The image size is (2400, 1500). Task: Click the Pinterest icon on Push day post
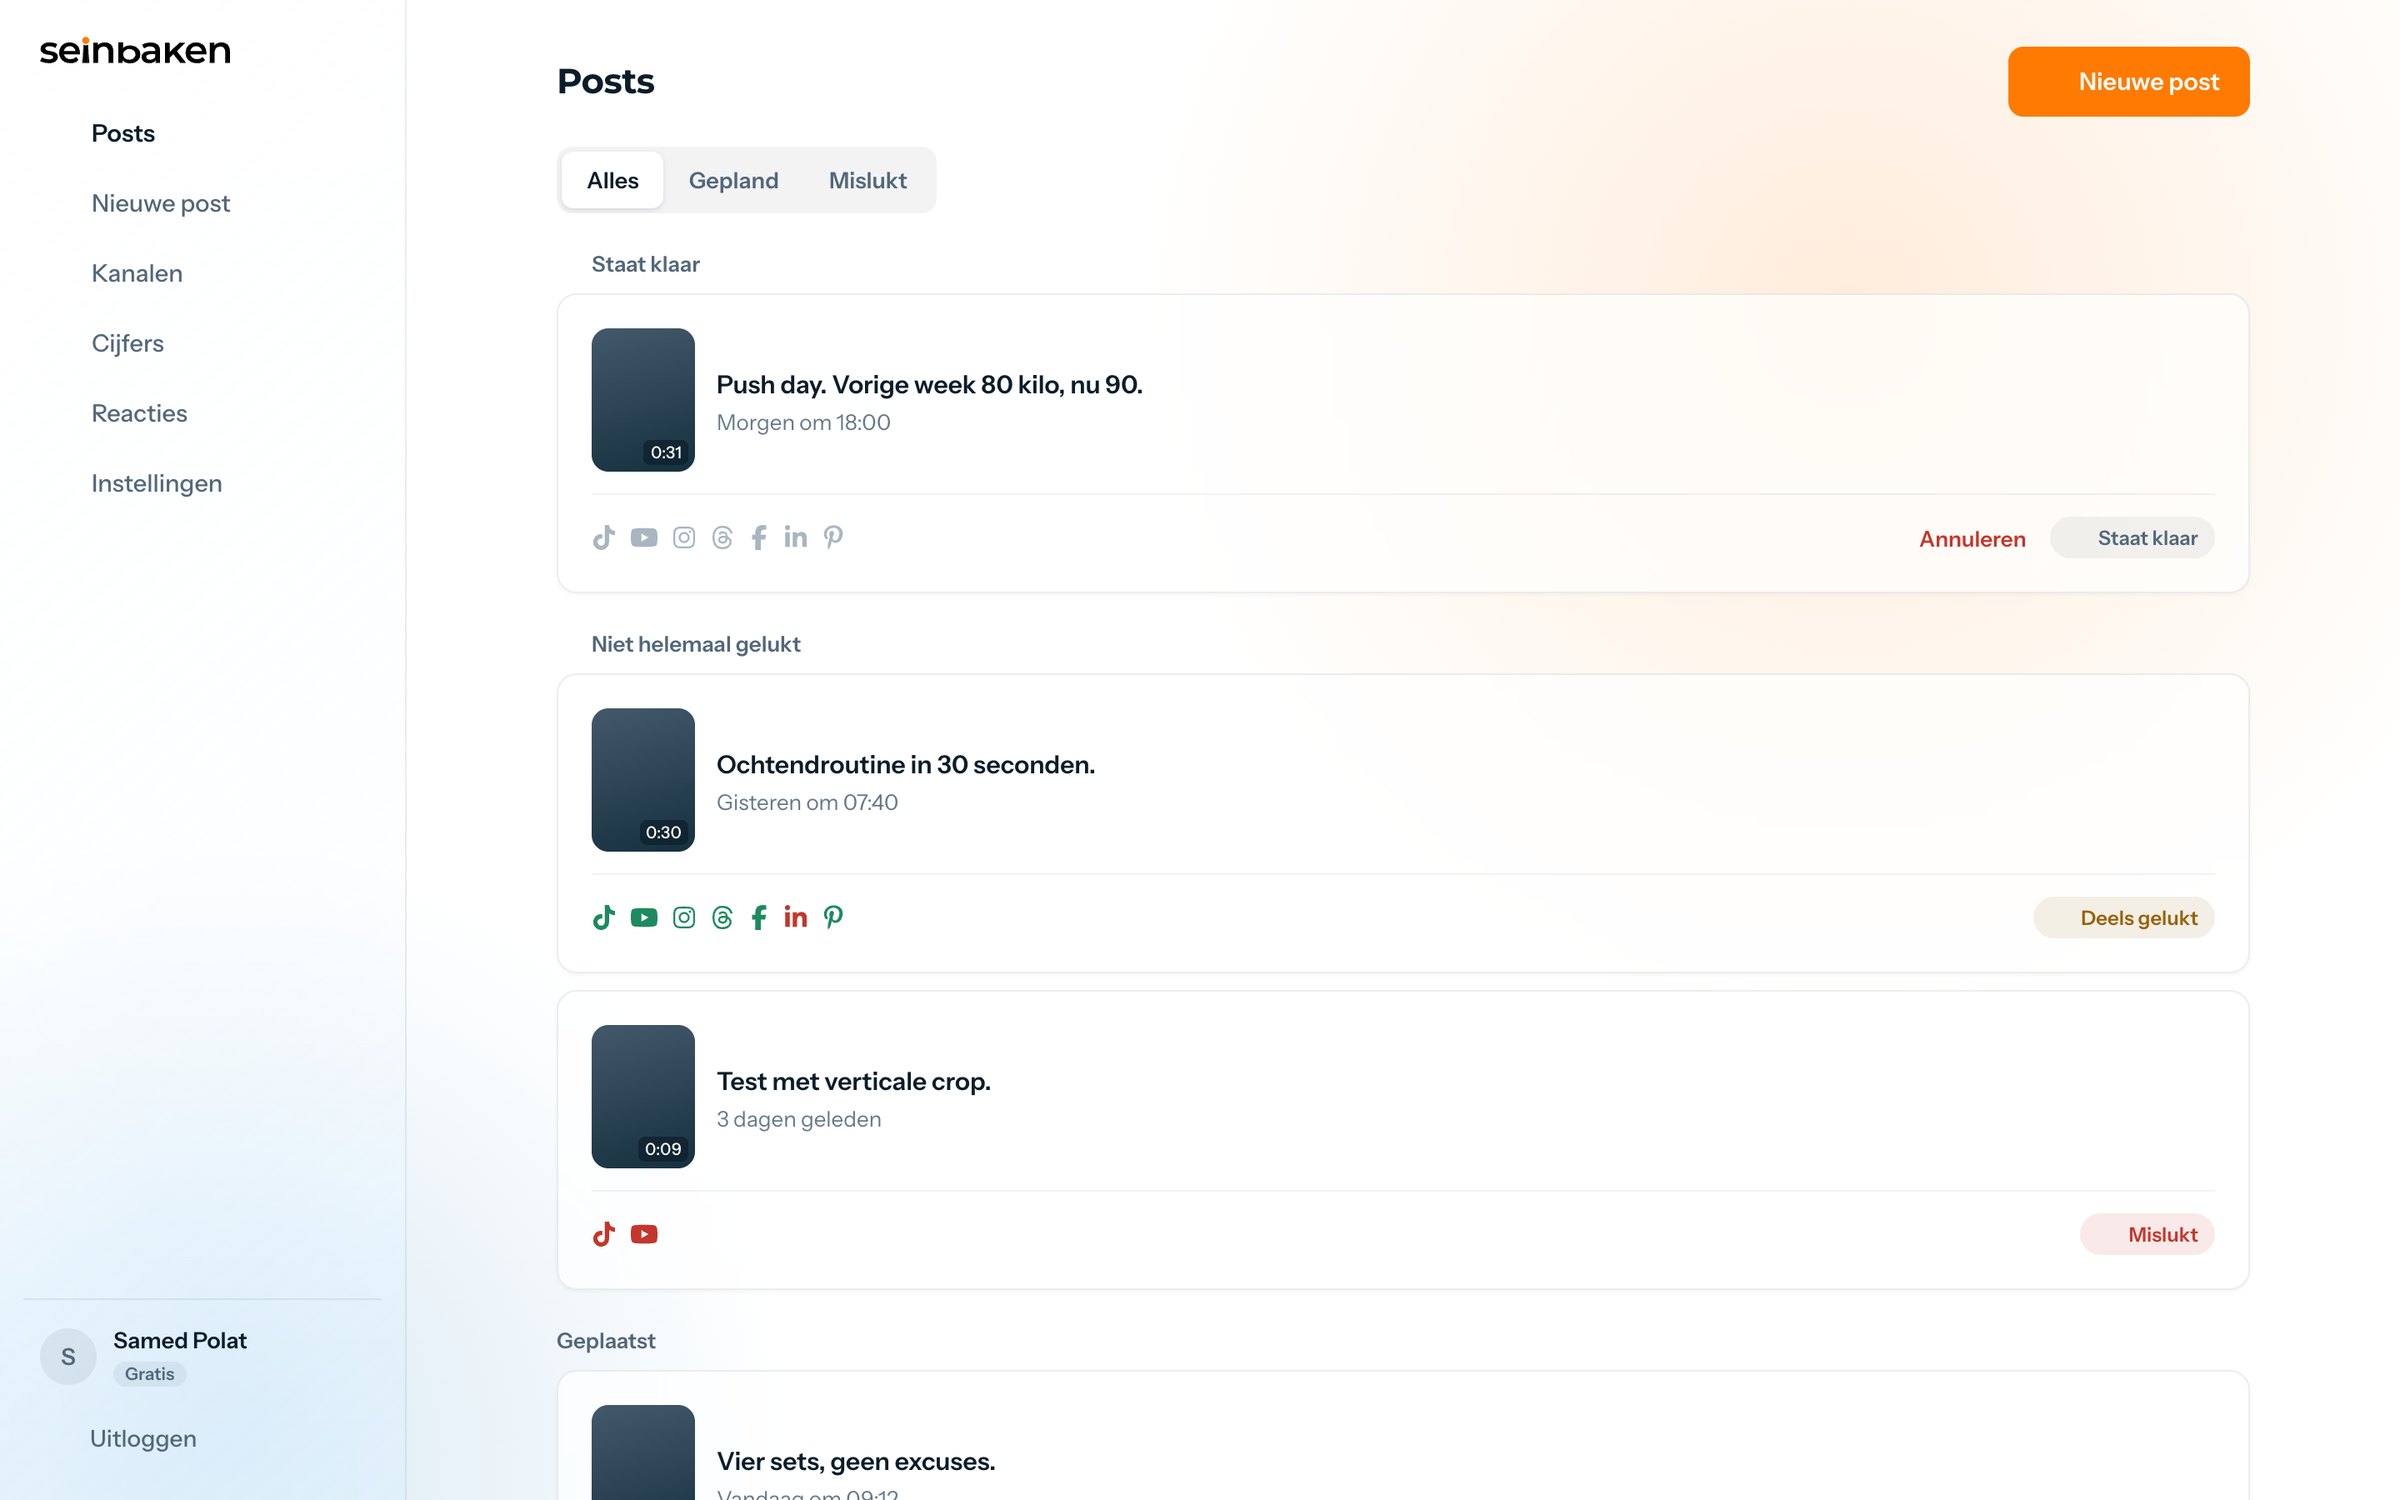coord(833,538)
